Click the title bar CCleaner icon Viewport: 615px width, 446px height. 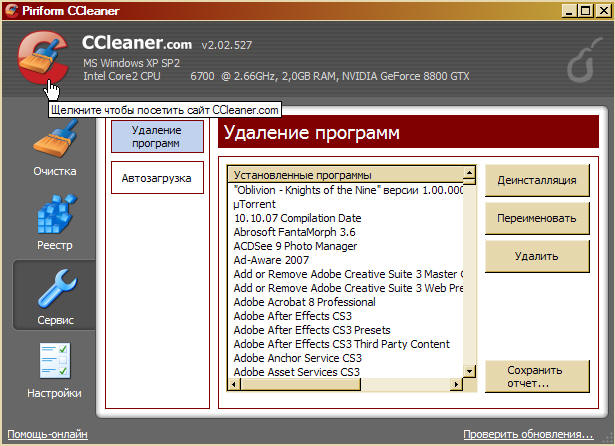pos(12,10)
